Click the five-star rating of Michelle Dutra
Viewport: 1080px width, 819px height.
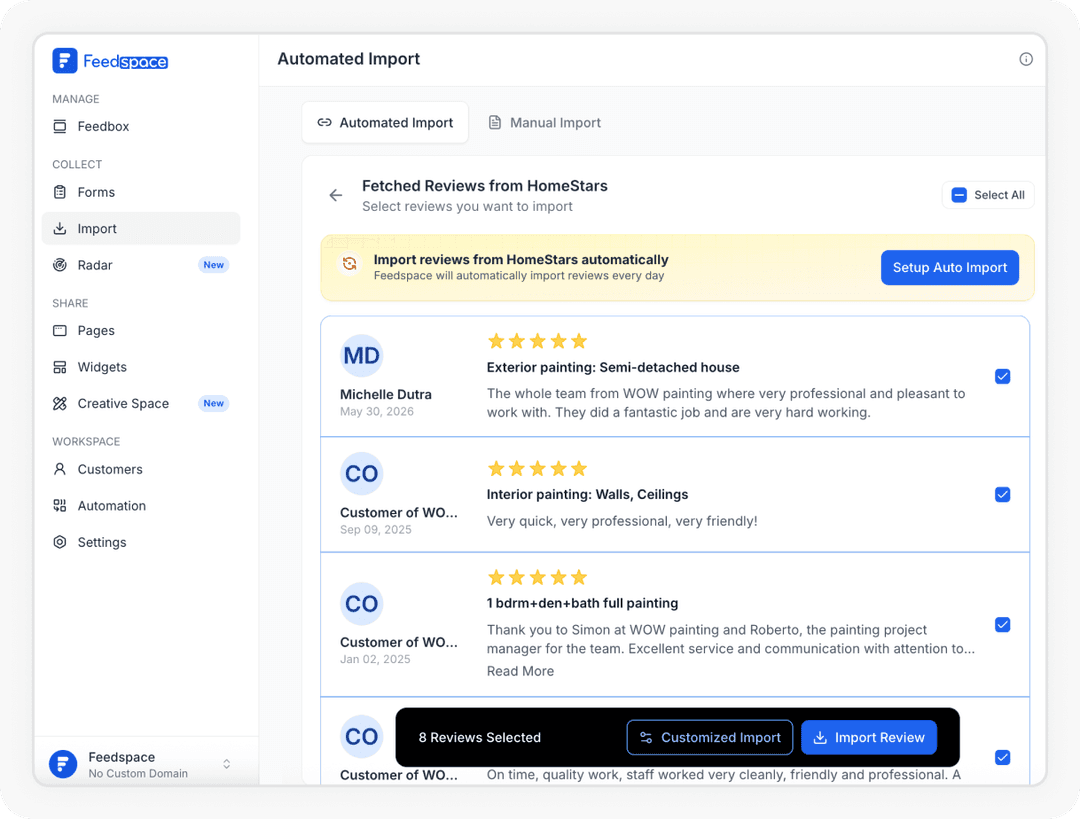537,341
